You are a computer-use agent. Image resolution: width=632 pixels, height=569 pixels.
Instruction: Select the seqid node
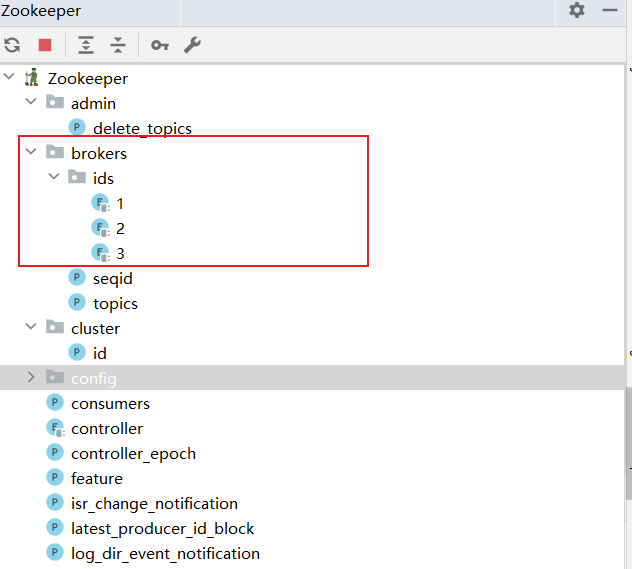pyautogui.click(x=112, y=279)
